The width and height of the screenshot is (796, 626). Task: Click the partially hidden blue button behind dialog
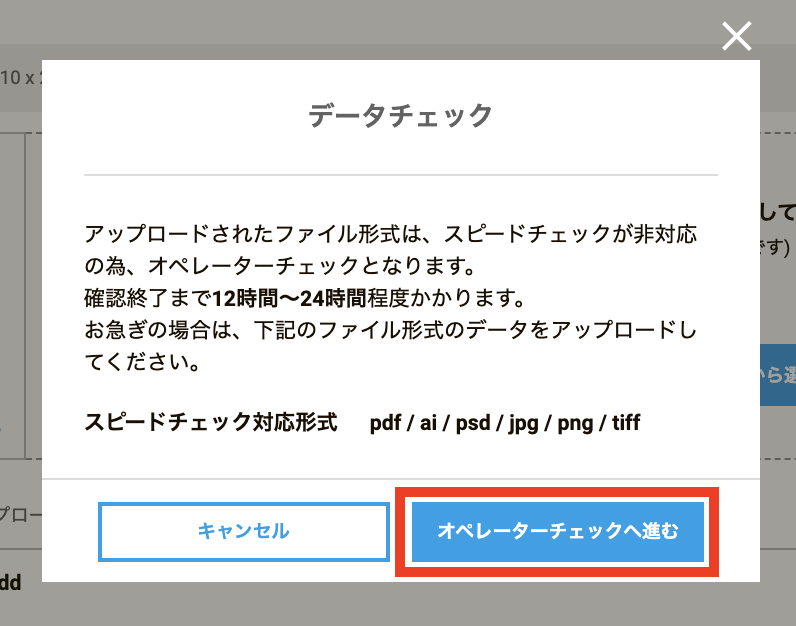tap(778, 375)
